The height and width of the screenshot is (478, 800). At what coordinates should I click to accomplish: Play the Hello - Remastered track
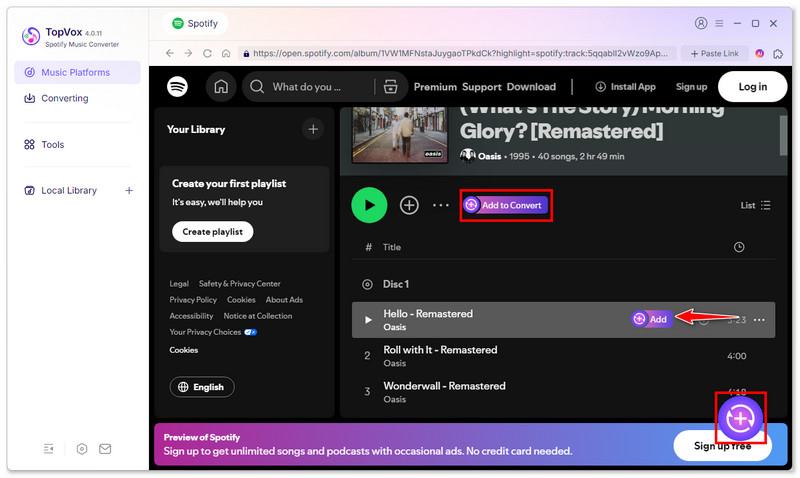368,320
